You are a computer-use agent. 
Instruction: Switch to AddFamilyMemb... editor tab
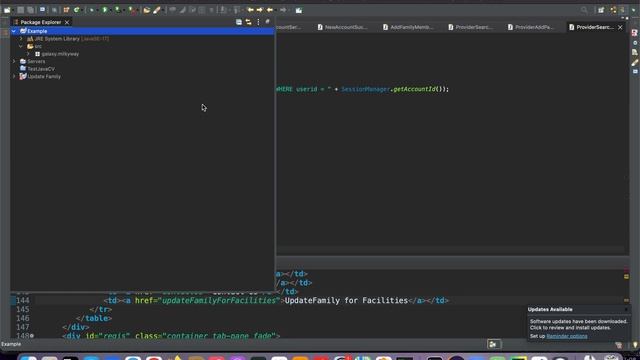(408, 27)
